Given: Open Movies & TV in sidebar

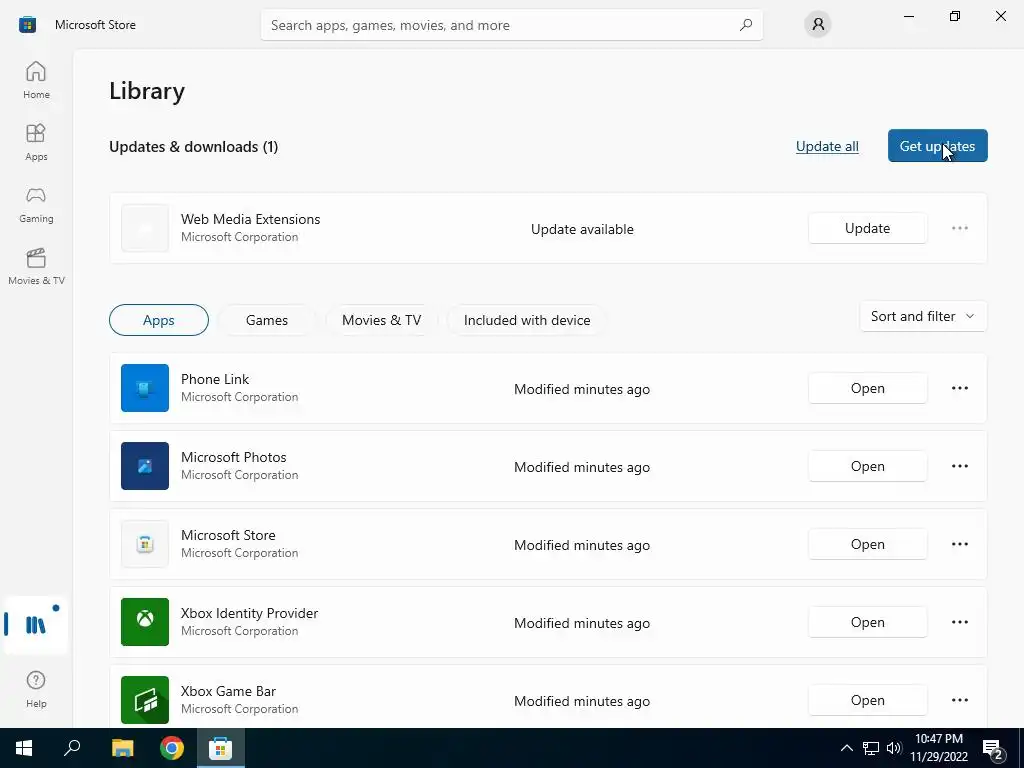Looking at the screenshot, I should coord(36,266).
